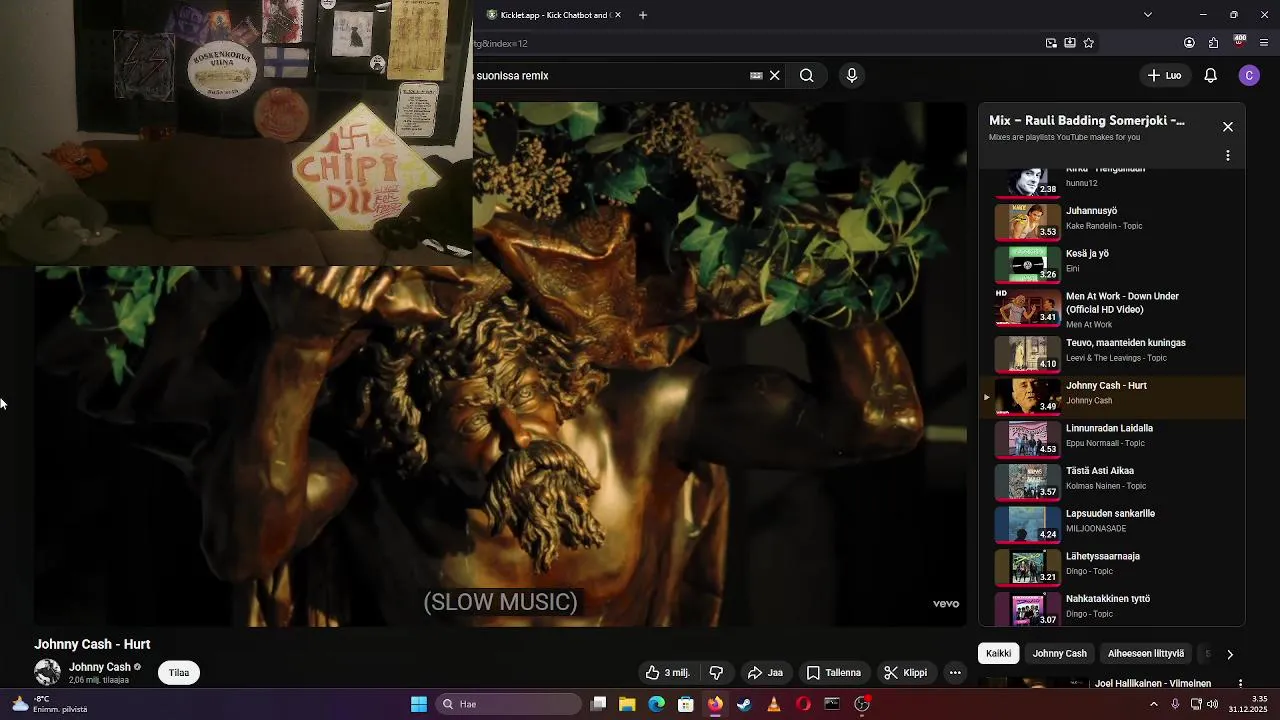Open File Explorer from the taskbar
The height and width of the screenshot is (720, 1280).
(x=627, y=704)
